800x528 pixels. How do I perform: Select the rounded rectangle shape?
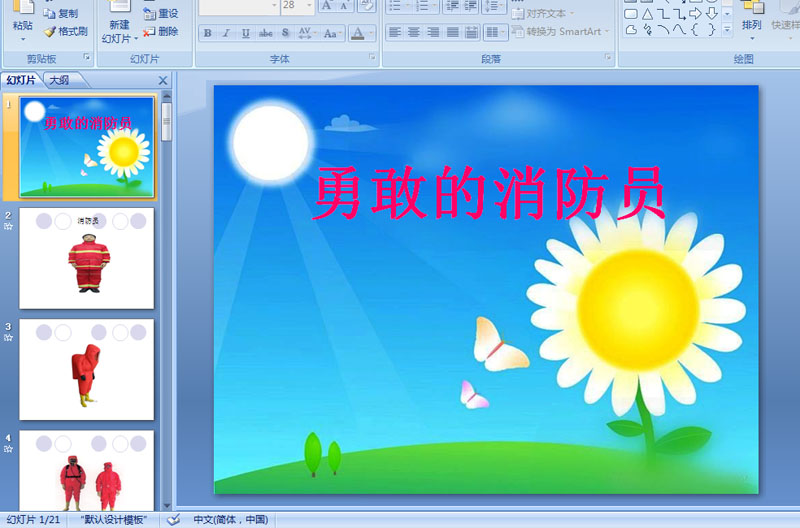click(631, 14)
